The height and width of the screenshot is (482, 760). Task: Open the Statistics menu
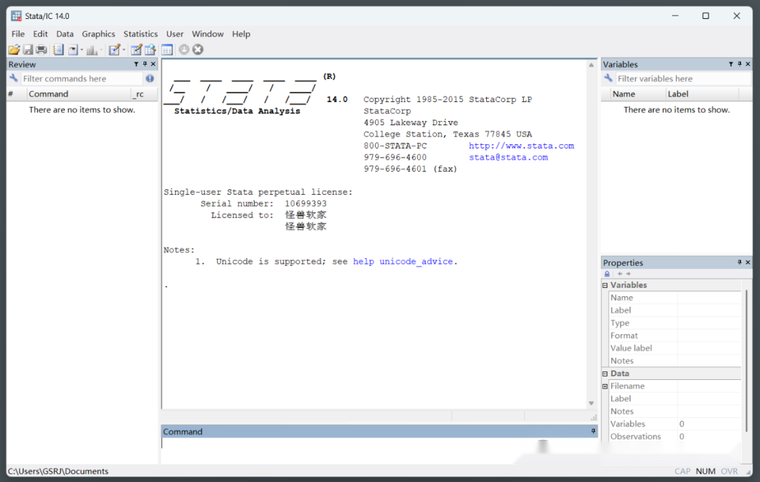(141, 34)
